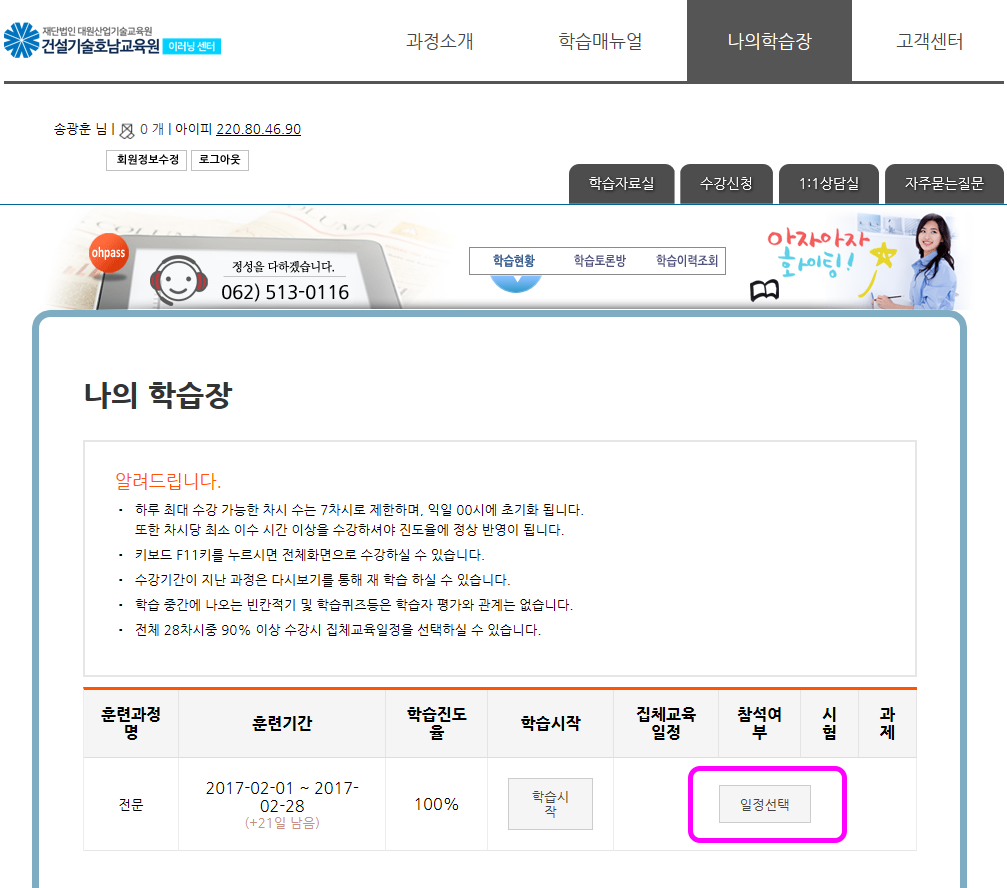This screenshot has height=888, width=1007.
Task: Click the 로그아웃 button
Action: [x=219, y=160]
